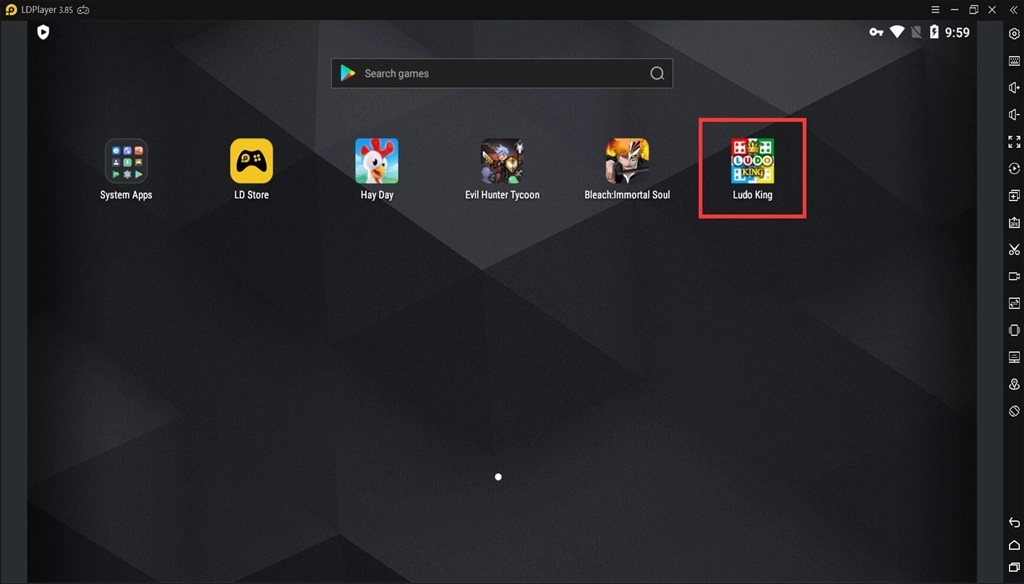Click the Android back arrow icon
The image size is (1024, 584).
1014,522
